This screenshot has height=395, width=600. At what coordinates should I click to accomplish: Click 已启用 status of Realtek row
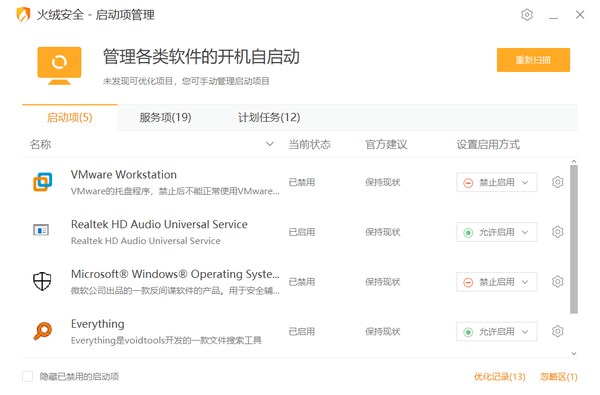(302, 232)
